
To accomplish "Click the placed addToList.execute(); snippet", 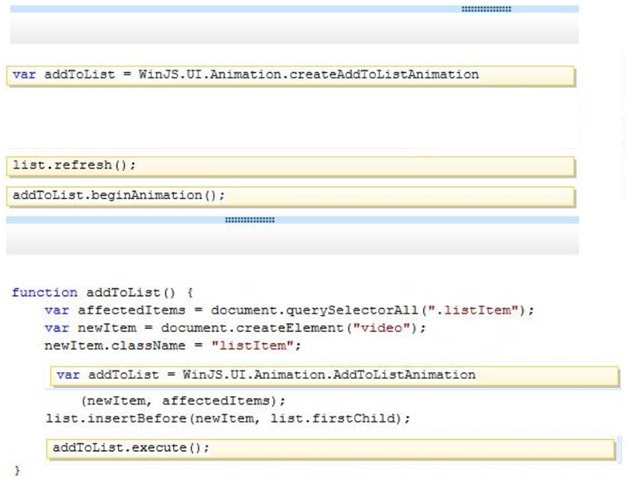I will click(331, 449).
